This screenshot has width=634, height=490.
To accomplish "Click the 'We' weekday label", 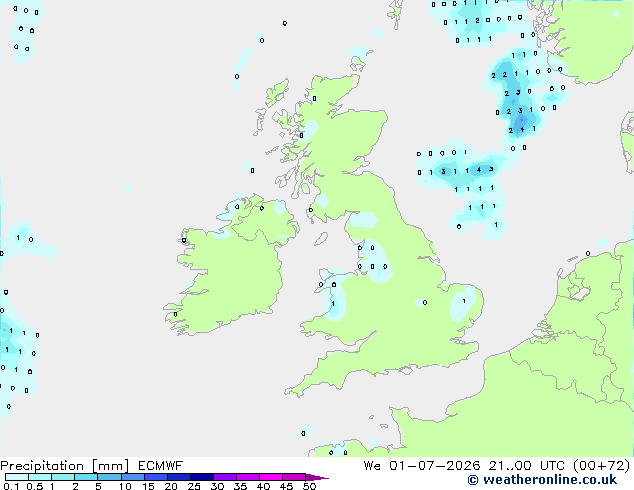I will point(372,466).
